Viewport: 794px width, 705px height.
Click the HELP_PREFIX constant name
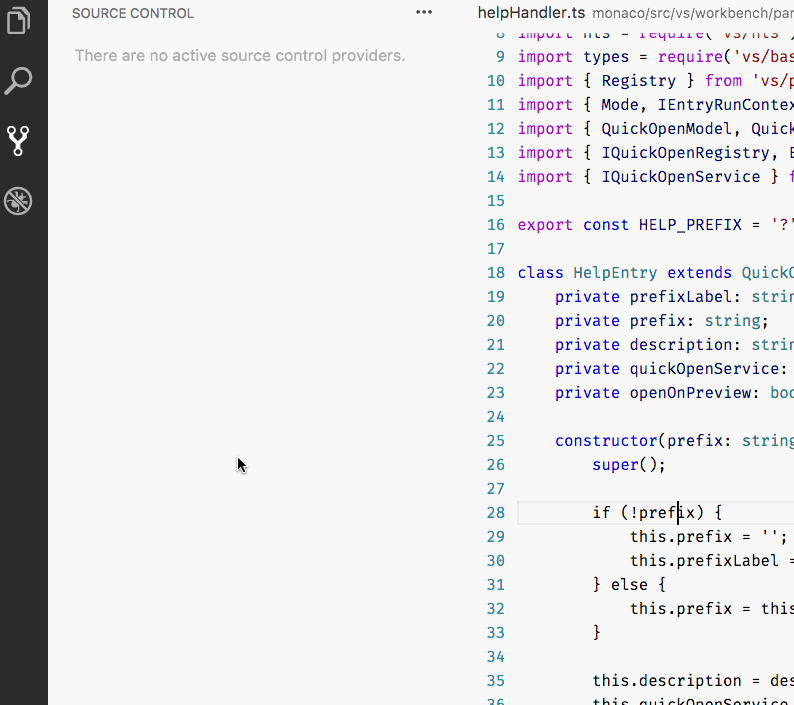click(690, 225)
